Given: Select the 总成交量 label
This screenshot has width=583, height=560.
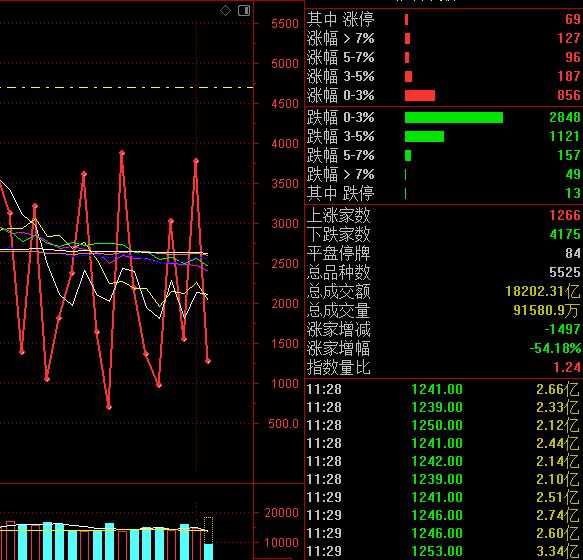Looking at the screenshot, I should pos(338,310).
